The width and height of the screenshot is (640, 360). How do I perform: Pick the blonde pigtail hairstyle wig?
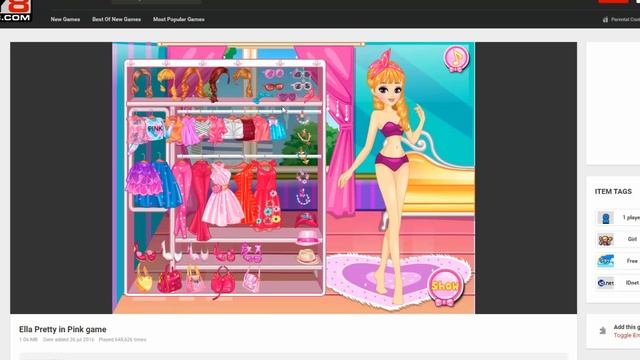(244, 82)
